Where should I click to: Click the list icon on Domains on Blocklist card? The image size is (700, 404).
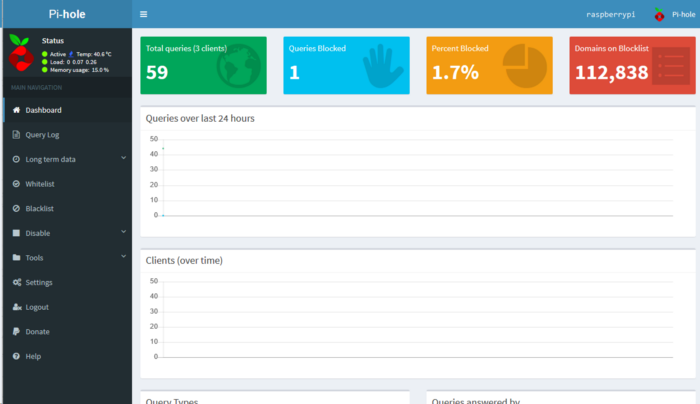tap(671, 66)
